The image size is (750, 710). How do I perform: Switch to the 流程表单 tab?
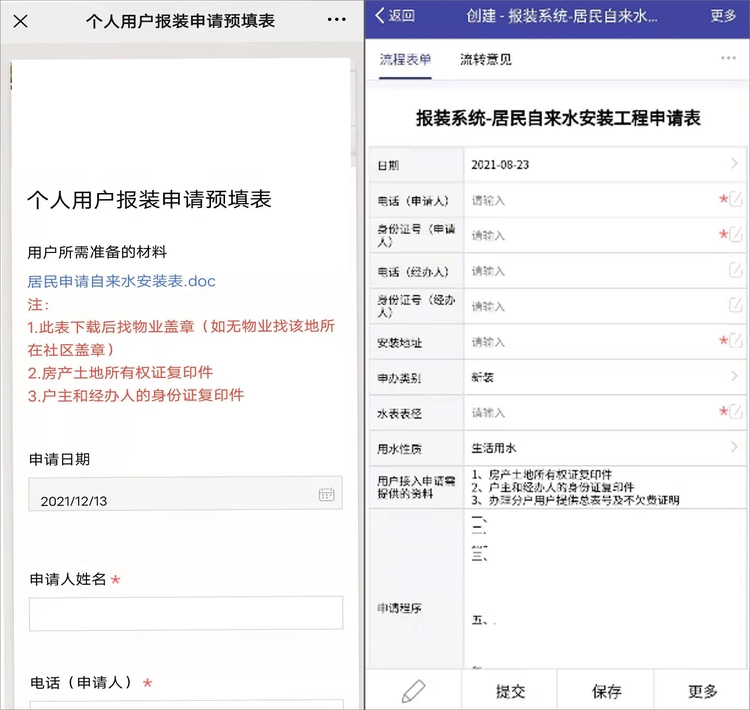tap(405, 59)
